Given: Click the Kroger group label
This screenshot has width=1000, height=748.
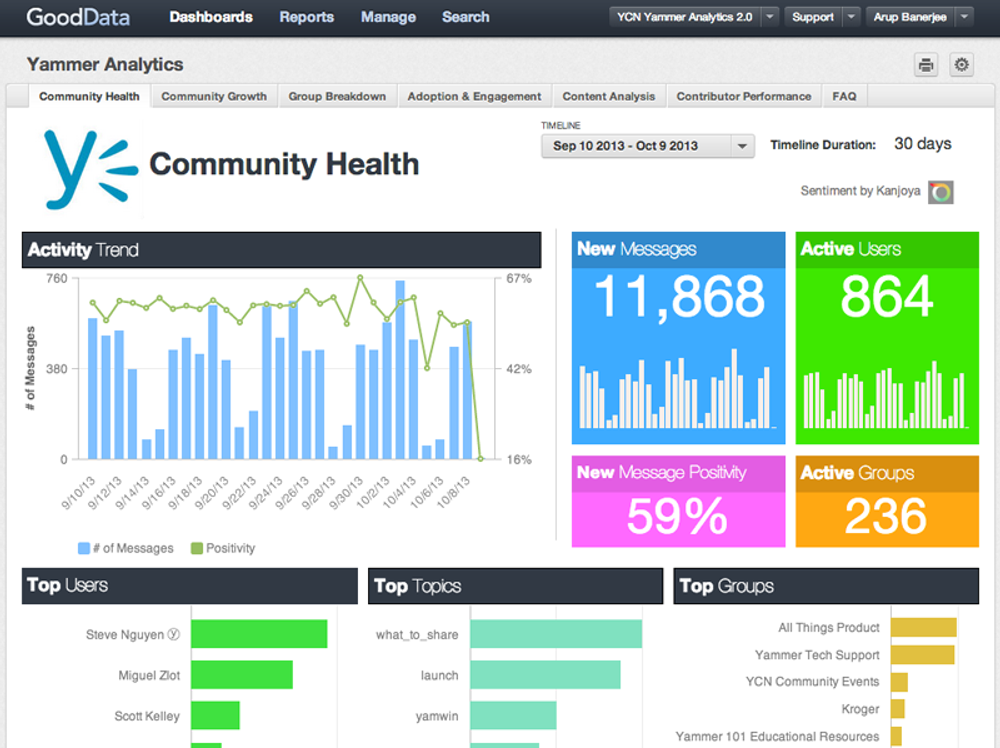Looking at the screenshot, I should tap(860, 709).
